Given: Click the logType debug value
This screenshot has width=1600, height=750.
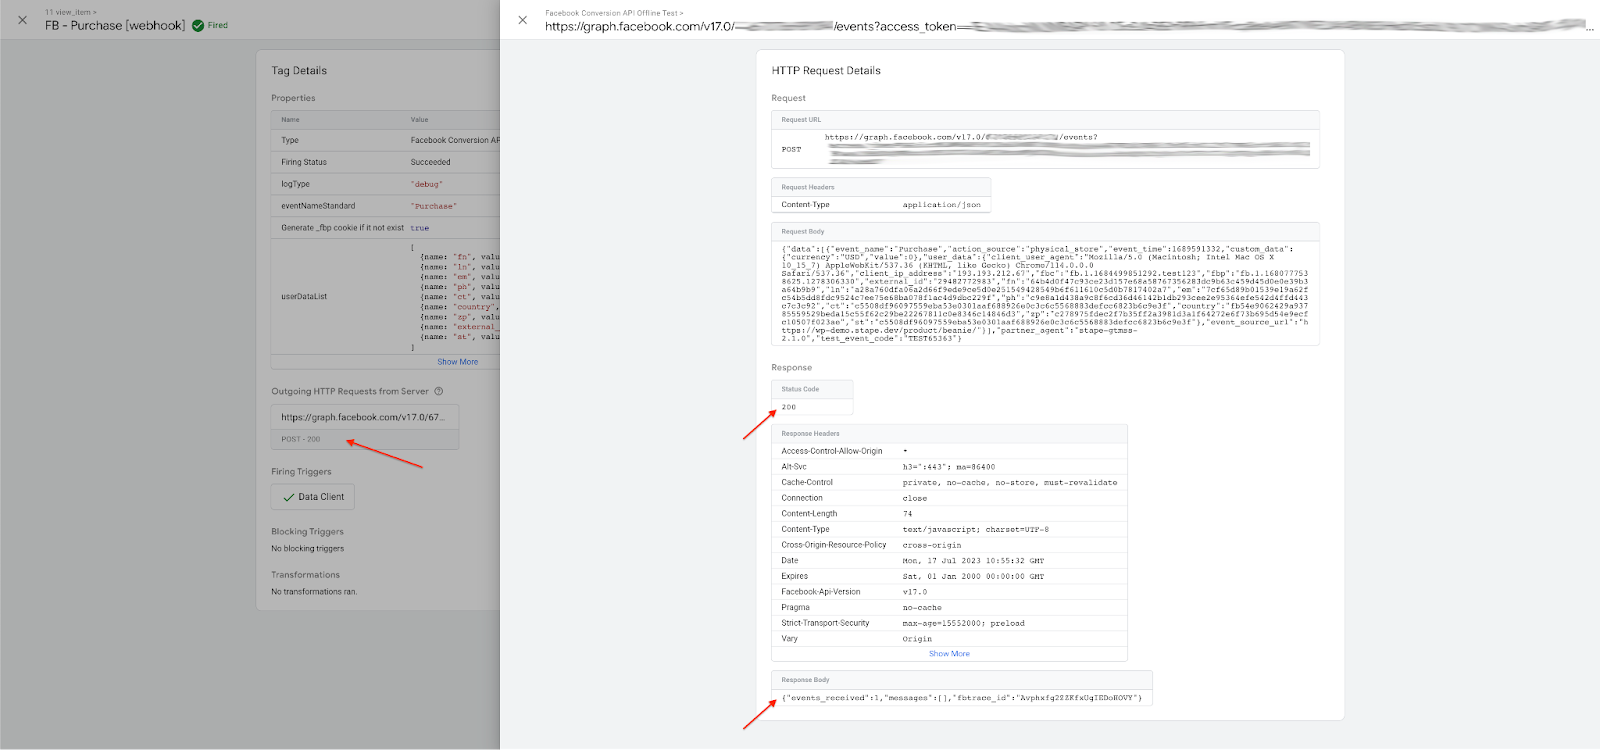Looking at the screenshot, I should click(x=426, y=184).
